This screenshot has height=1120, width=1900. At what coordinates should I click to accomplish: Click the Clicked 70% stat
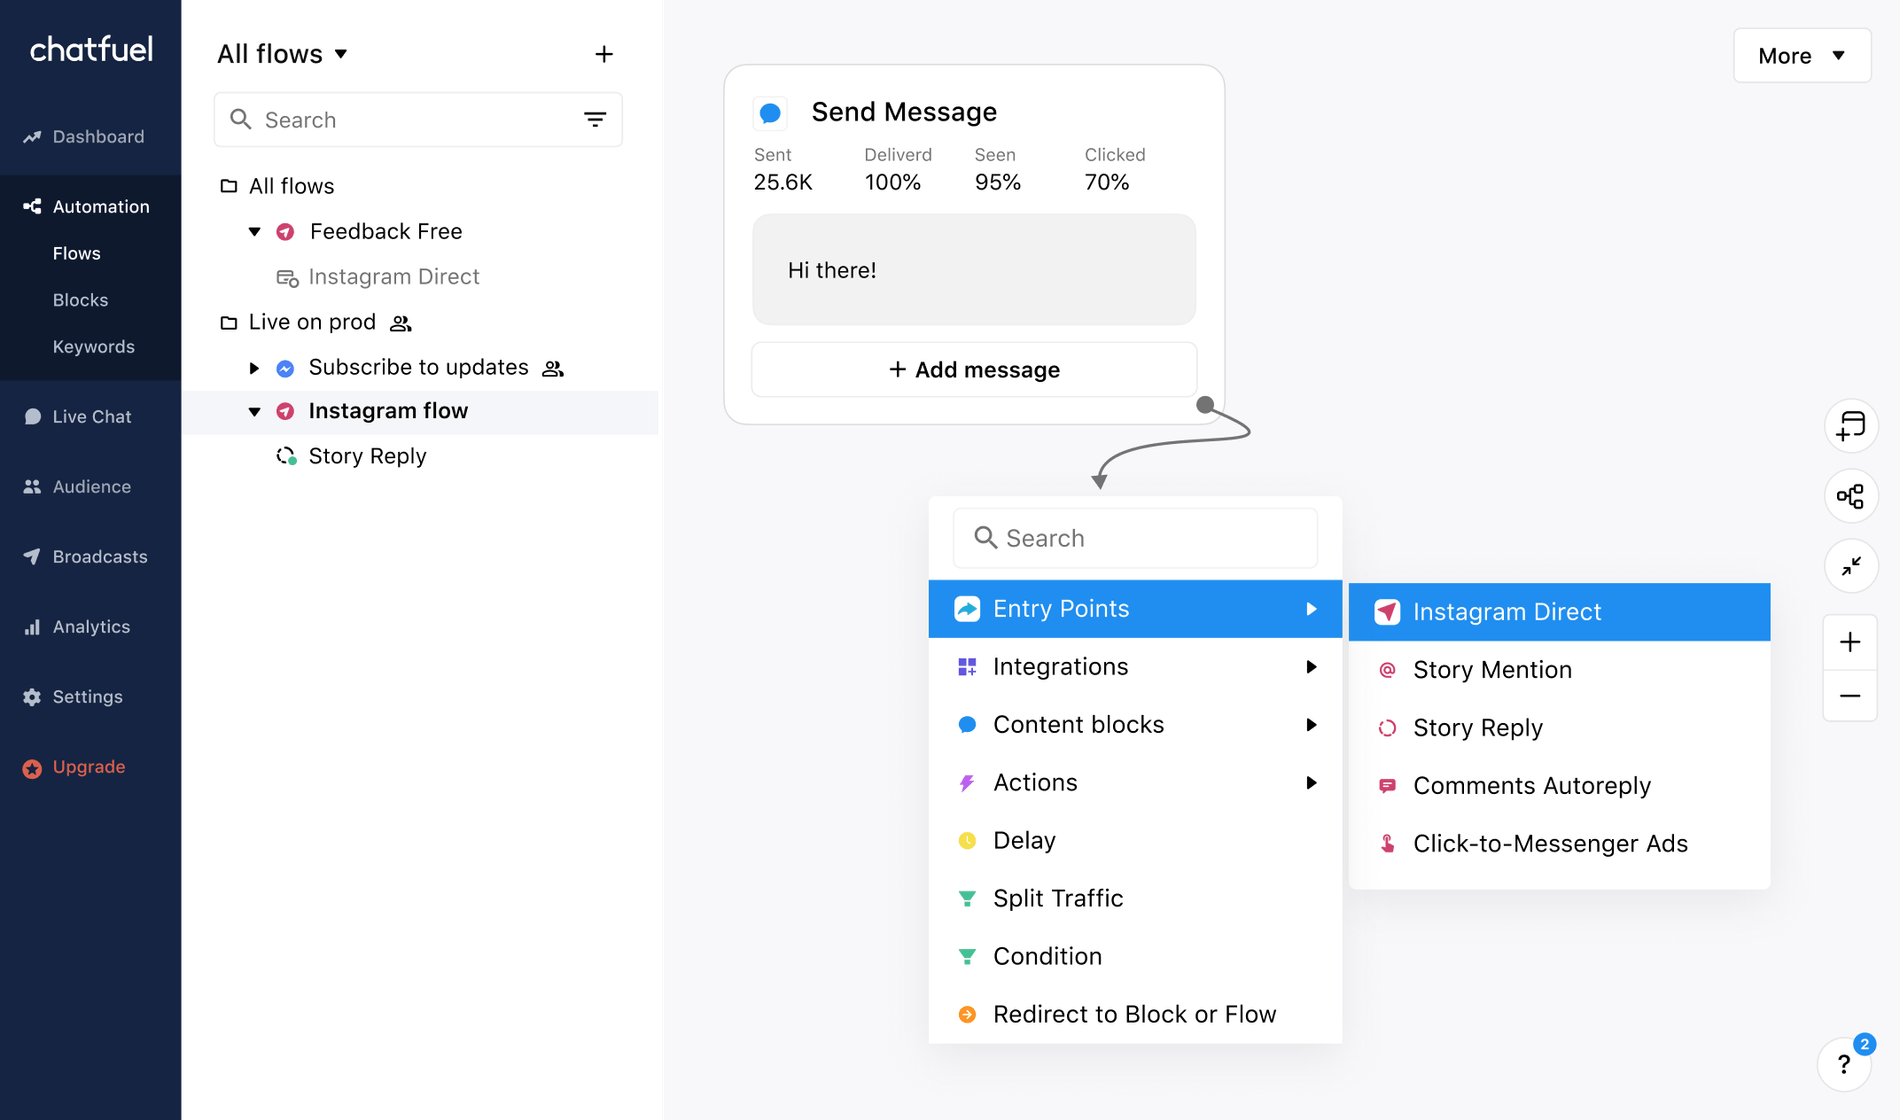[1114, 169]
